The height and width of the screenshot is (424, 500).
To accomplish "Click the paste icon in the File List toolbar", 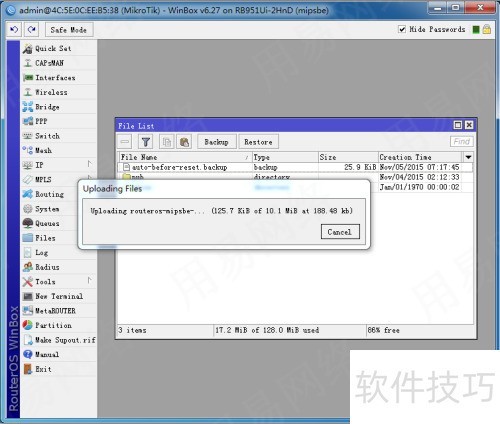I will tap(184, 142).
